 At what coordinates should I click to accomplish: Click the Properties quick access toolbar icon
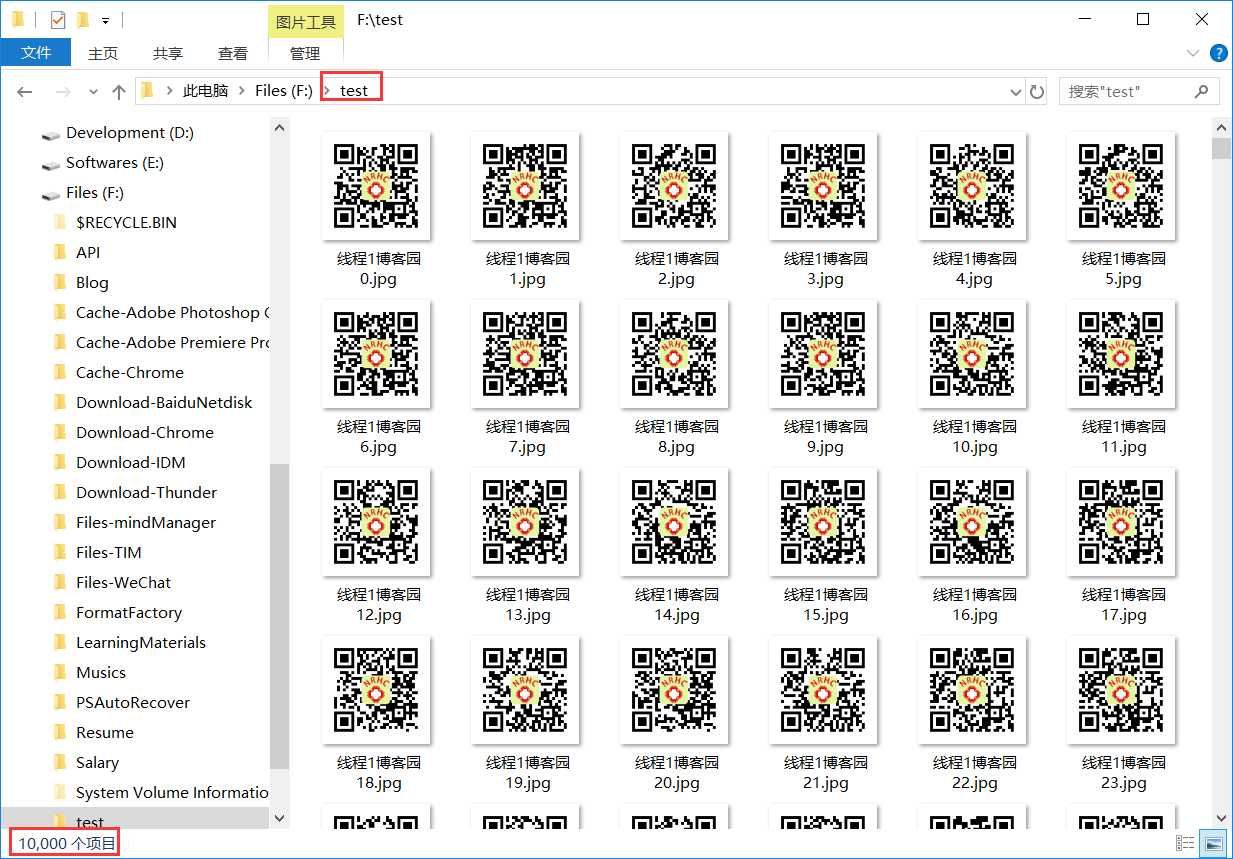(x=57, y=19)
